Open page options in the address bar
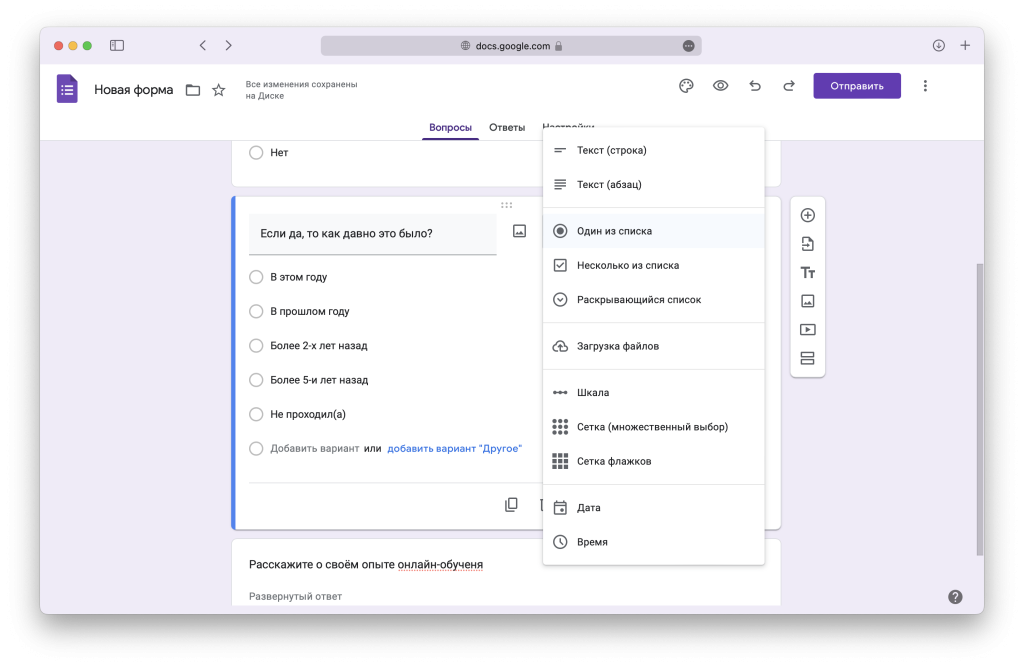This screenshot has width=1024, height=667. (688, 46)
